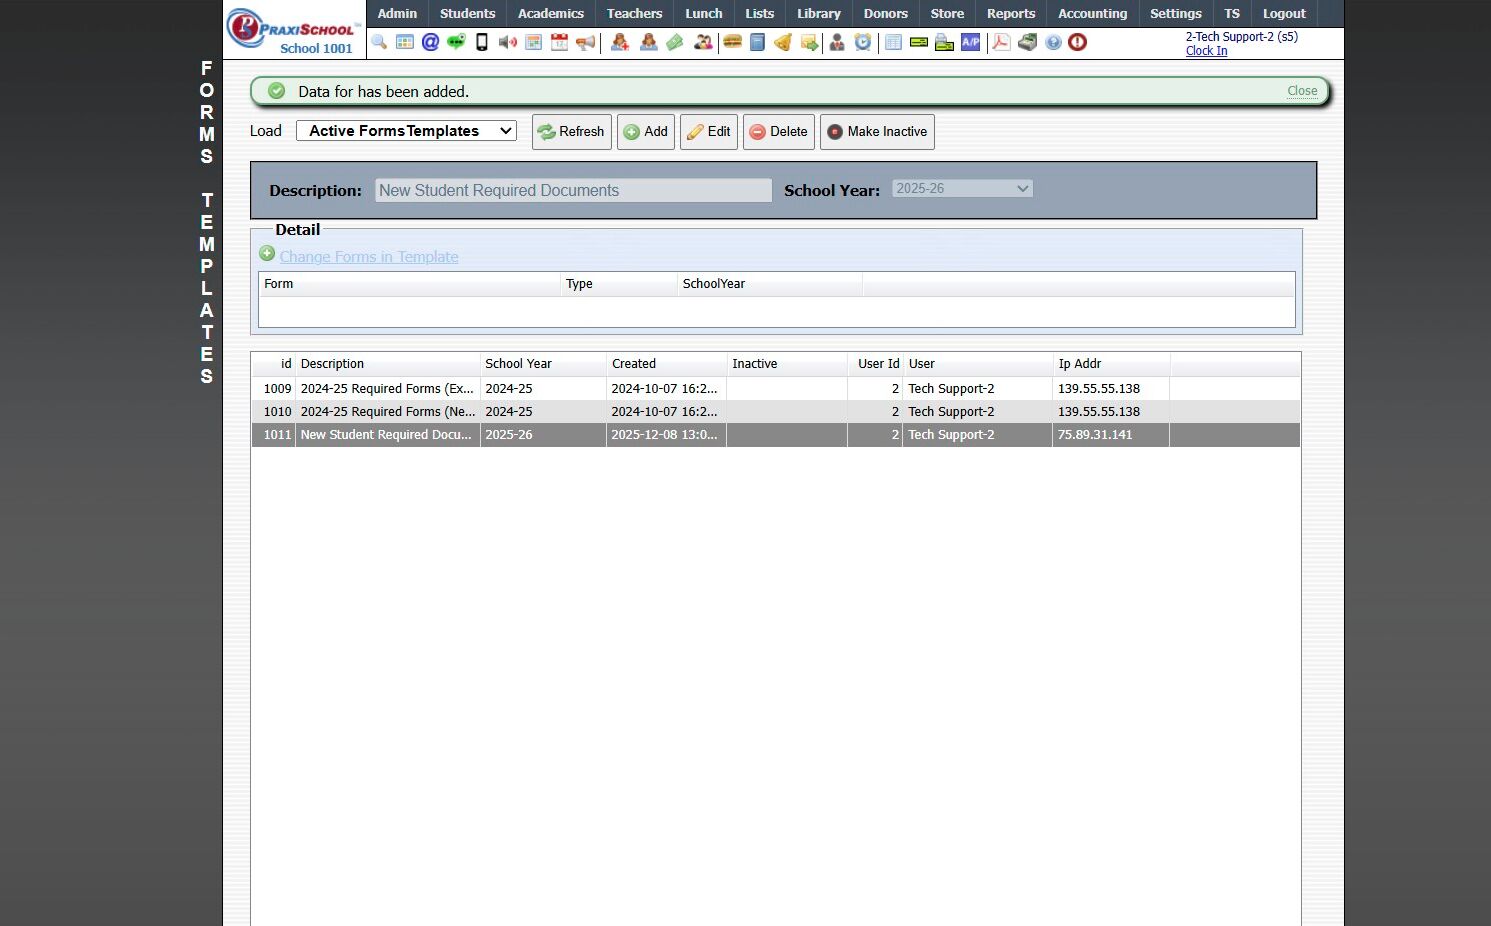Open the mobile phone icon

(482, 42)
